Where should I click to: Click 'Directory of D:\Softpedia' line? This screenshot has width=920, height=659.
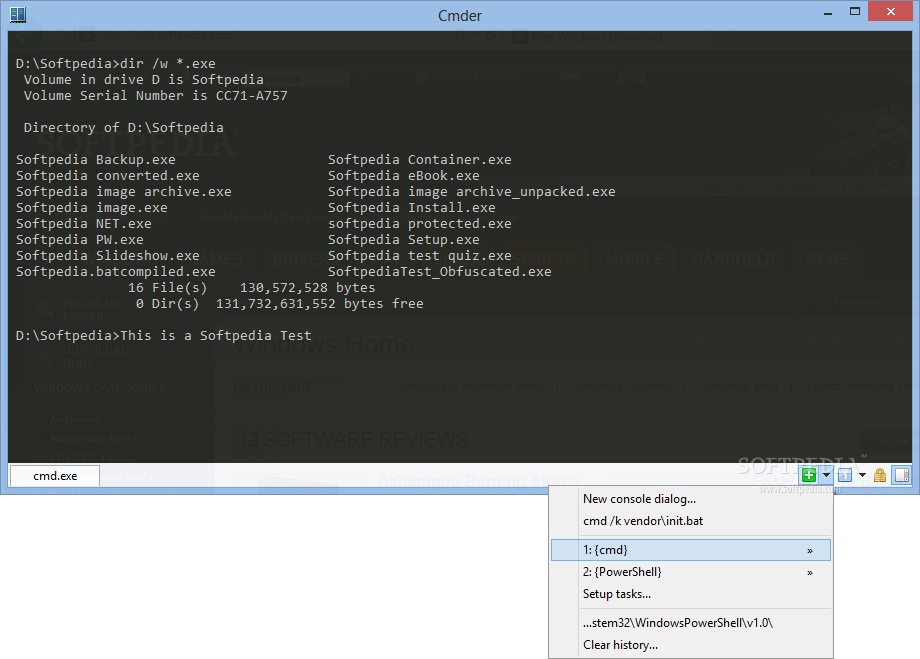pyautogui.click(x=123, y=127)
